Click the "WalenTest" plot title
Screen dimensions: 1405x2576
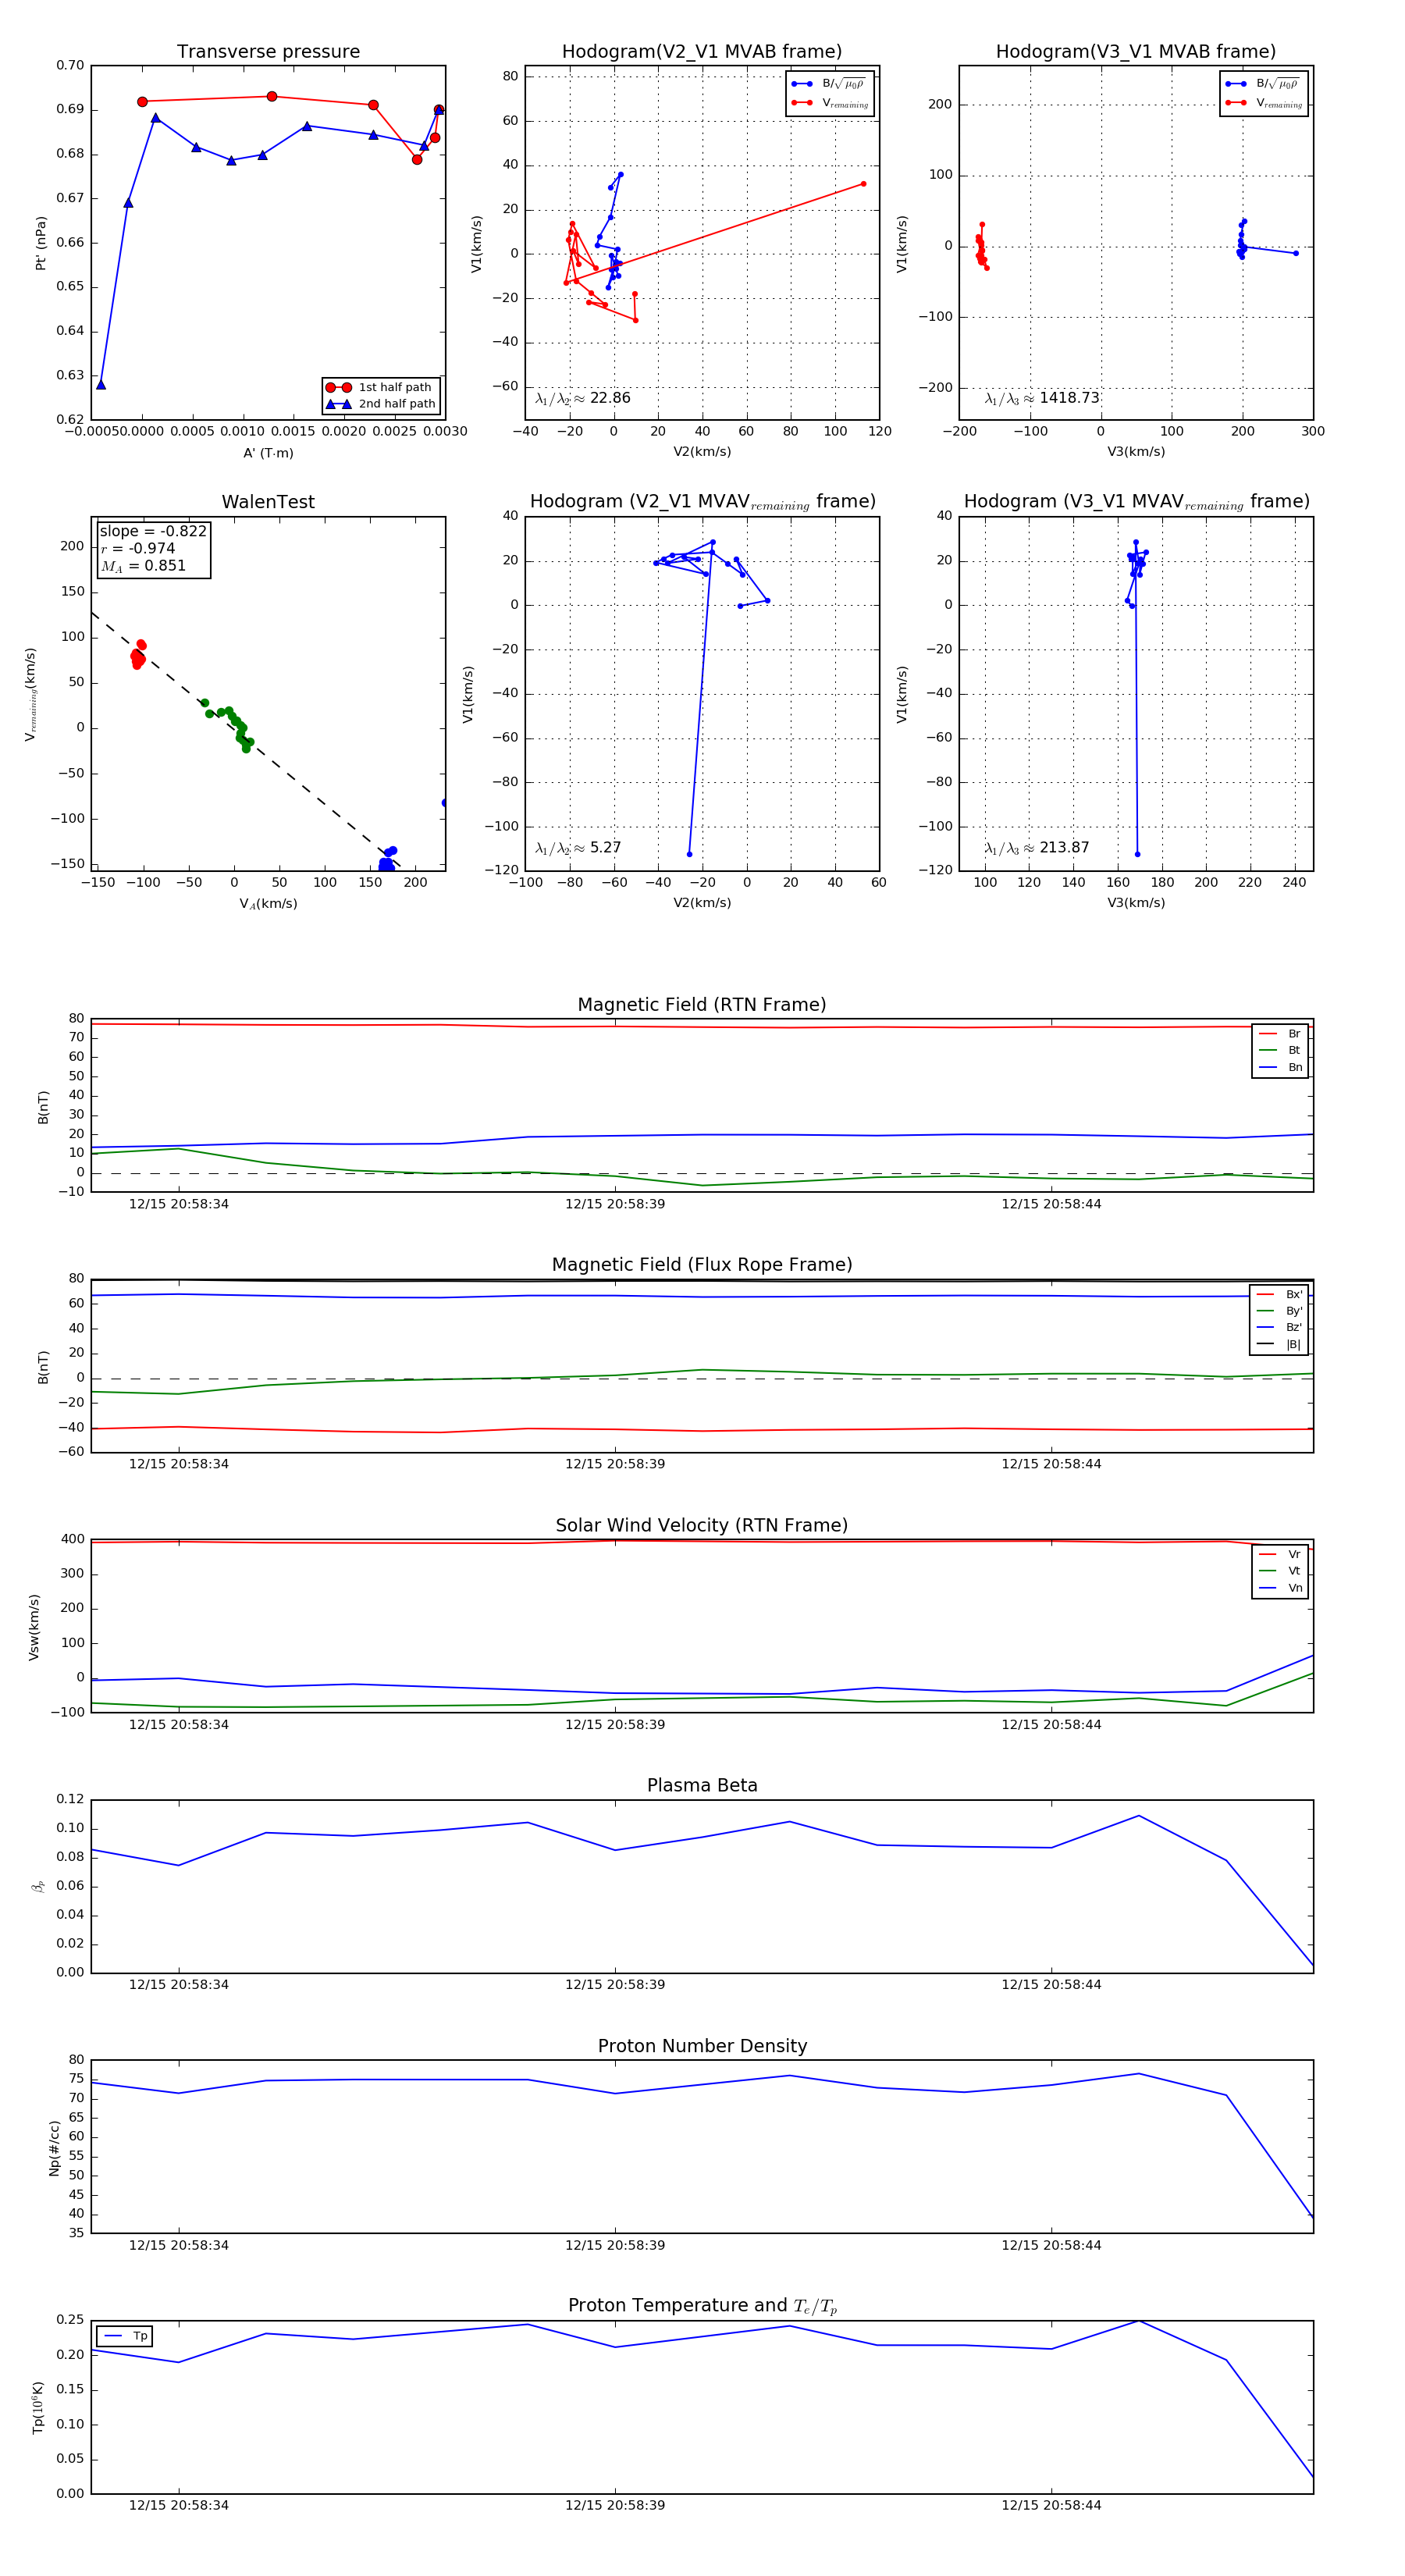click(x=268, y=502)
